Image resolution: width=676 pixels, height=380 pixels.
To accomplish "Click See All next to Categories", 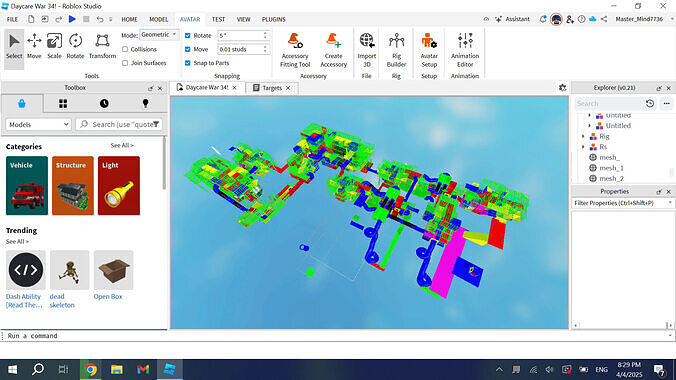I will pyautogui.click(x=122, y=145).
